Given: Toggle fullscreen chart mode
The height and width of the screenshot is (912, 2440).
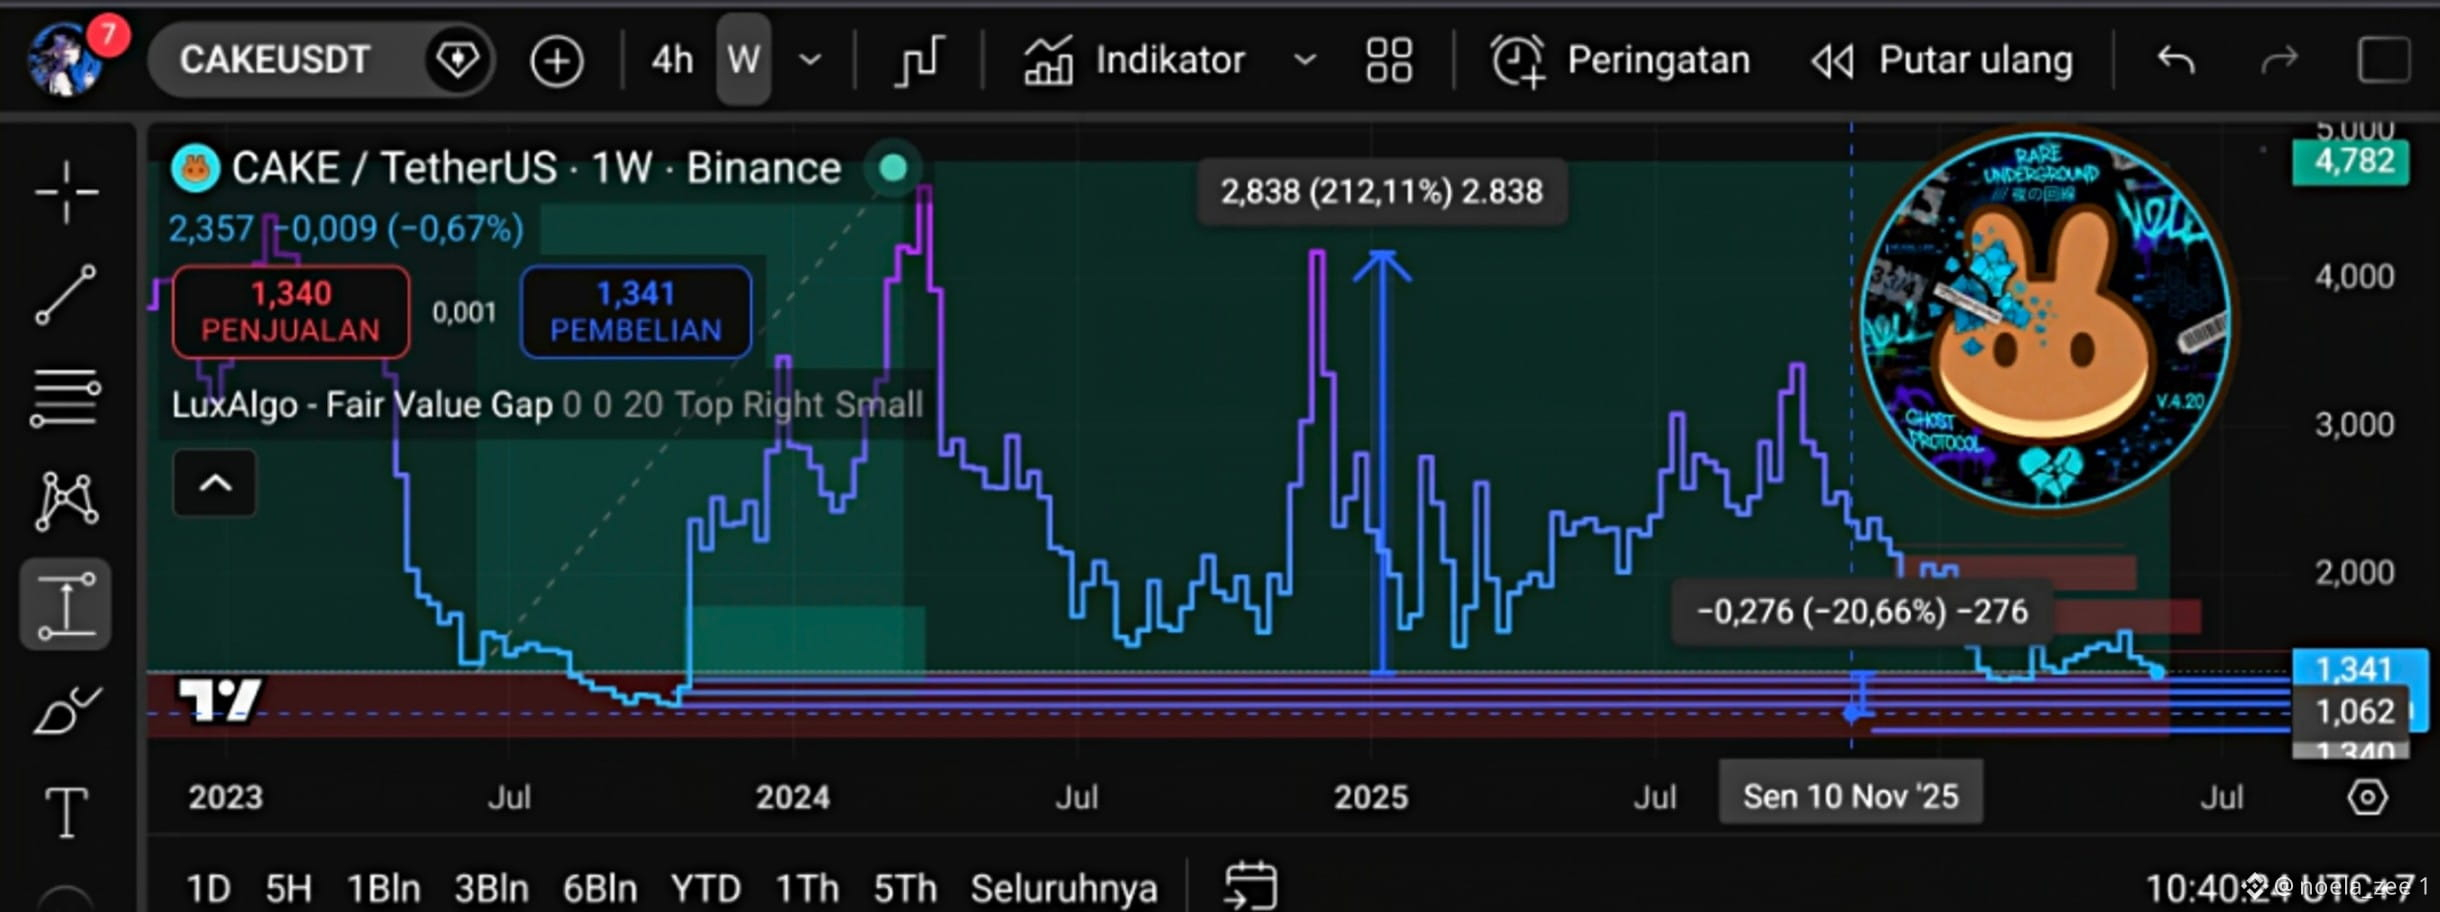Looking at the screenshot, I should point(2384,60).
